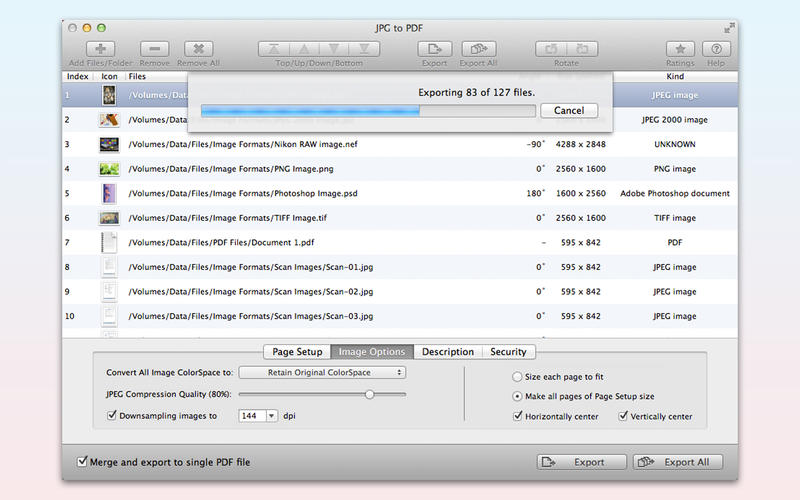The image size is (800, 500).
Task: Select Size each page to fit
Action: pyautogui.click(x=517, y=378)
